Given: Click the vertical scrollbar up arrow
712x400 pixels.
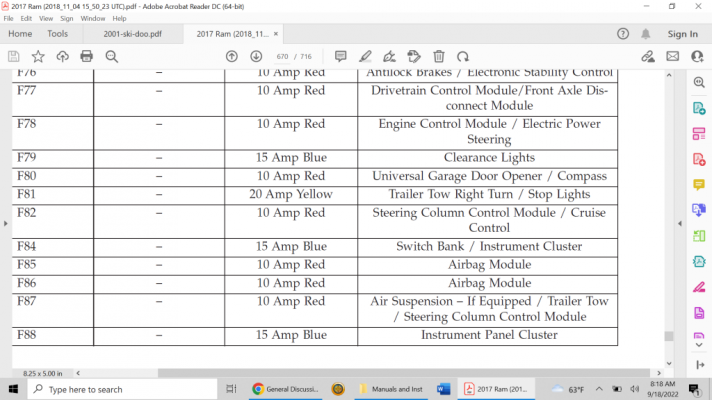Looking at the screenshot, I should click(x=669, y=75).
